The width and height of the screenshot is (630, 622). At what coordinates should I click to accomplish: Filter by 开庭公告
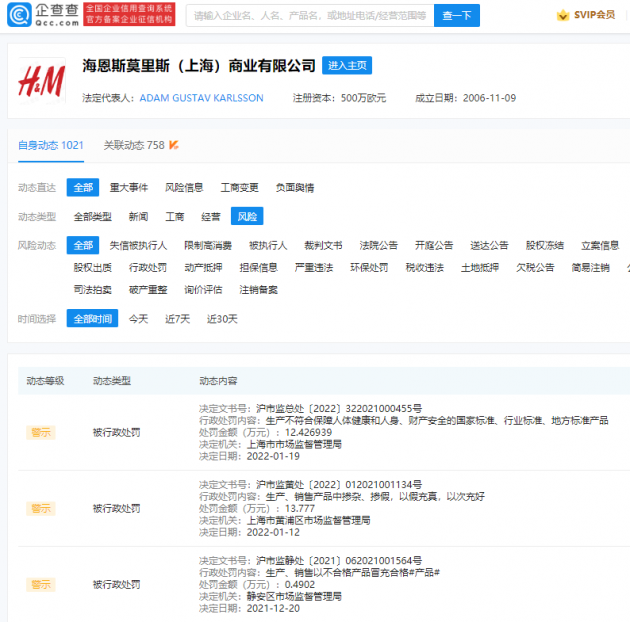pyautogui.click(x=434, y=246)
